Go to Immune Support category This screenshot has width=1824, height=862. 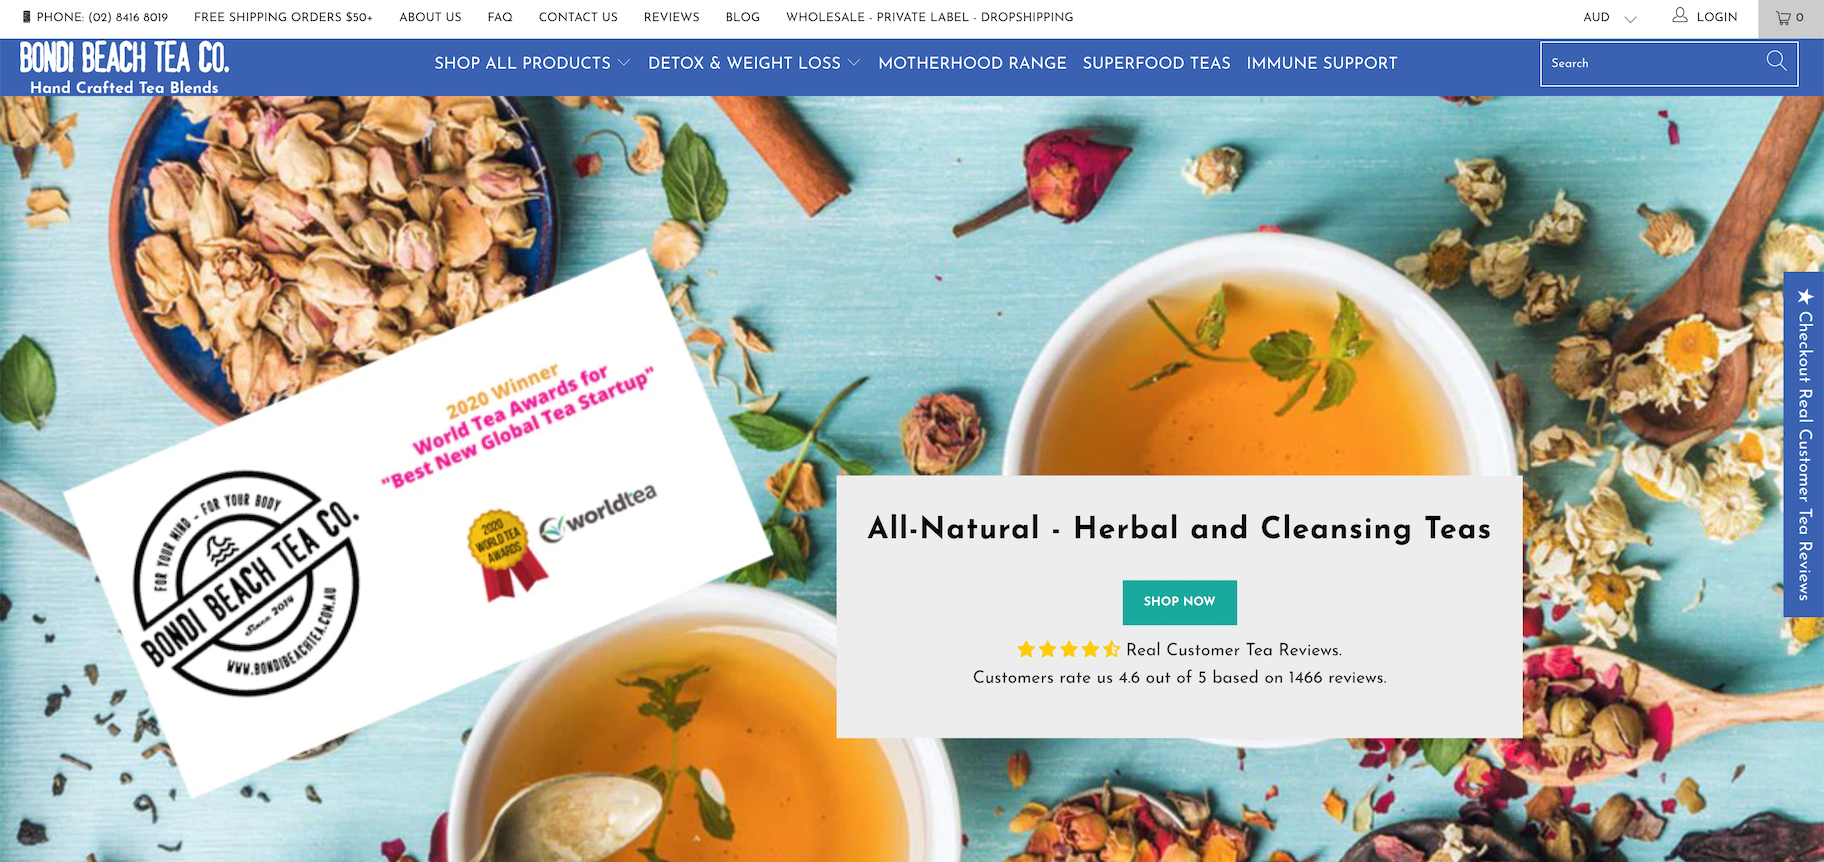pyautogui.click(x=1322, y=63)
